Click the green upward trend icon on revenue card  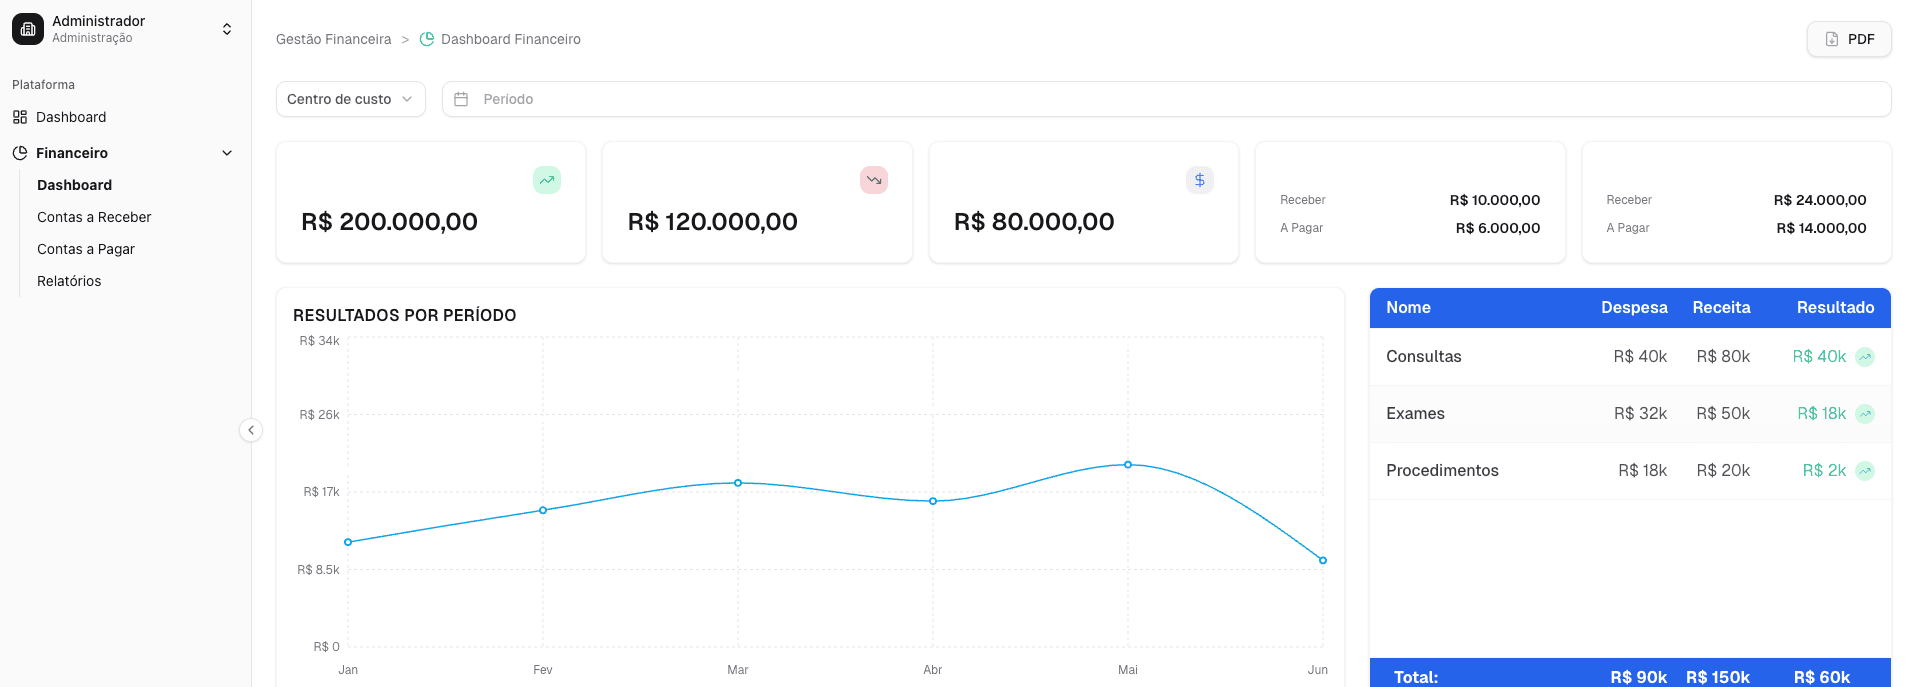click(x=546, y=180)
